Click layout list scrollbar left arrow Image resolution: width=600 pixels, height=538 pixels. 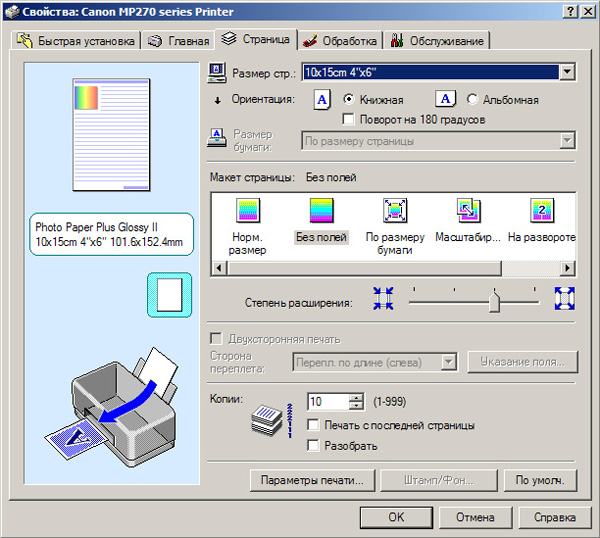218,268
